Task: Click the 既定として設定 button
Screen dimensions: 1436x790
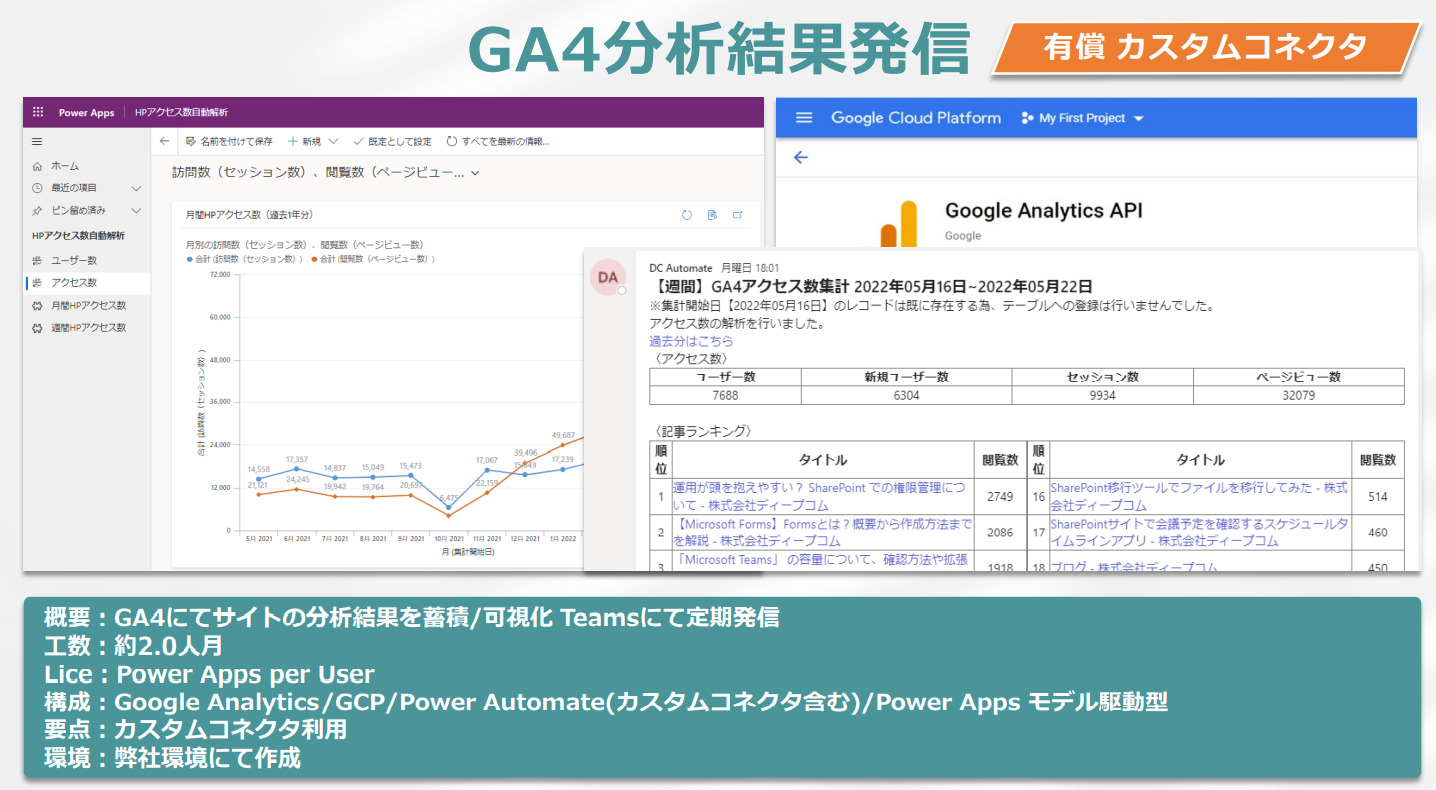Action: (x=392, y=142)
